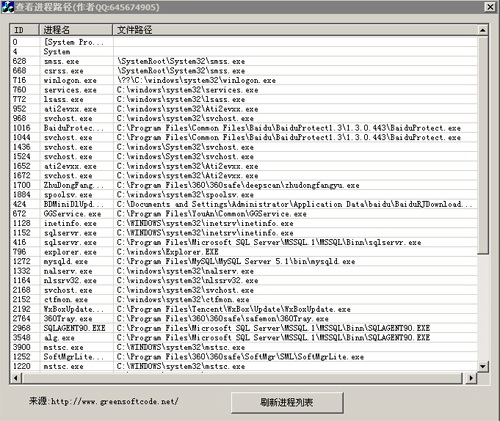This screenshot has width=500, height=421.
Task: Click the lsass.exe file path cell
Action: click(181, 99)
